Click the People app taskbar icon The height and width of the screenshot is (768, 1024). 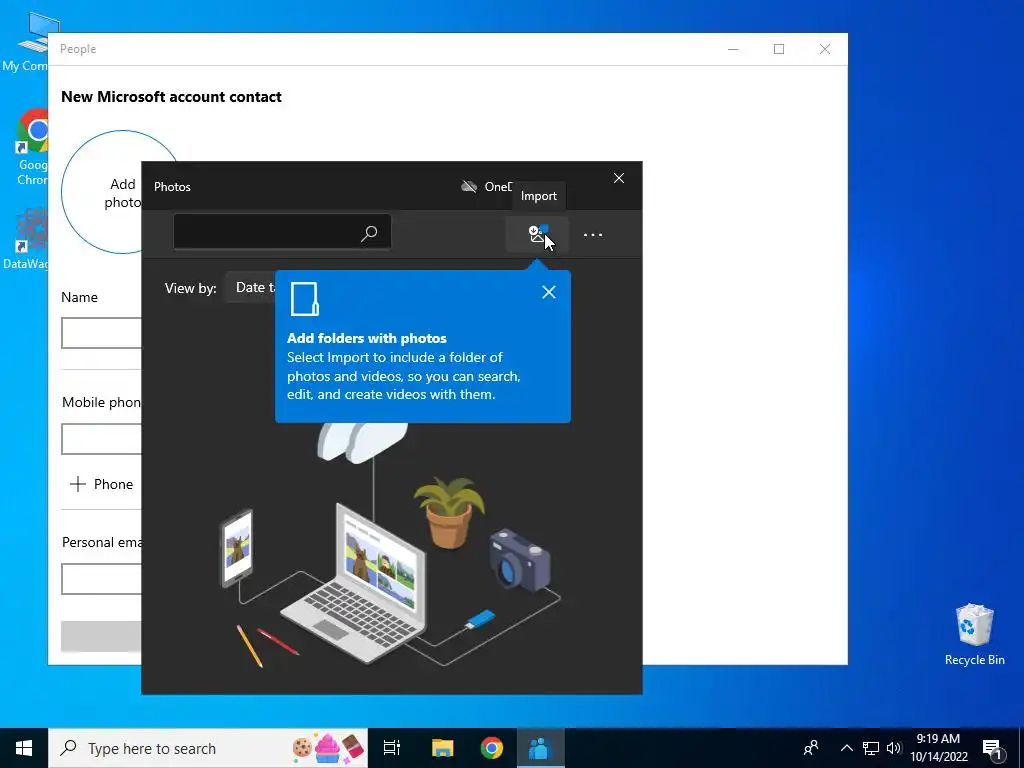pos(541,748)
